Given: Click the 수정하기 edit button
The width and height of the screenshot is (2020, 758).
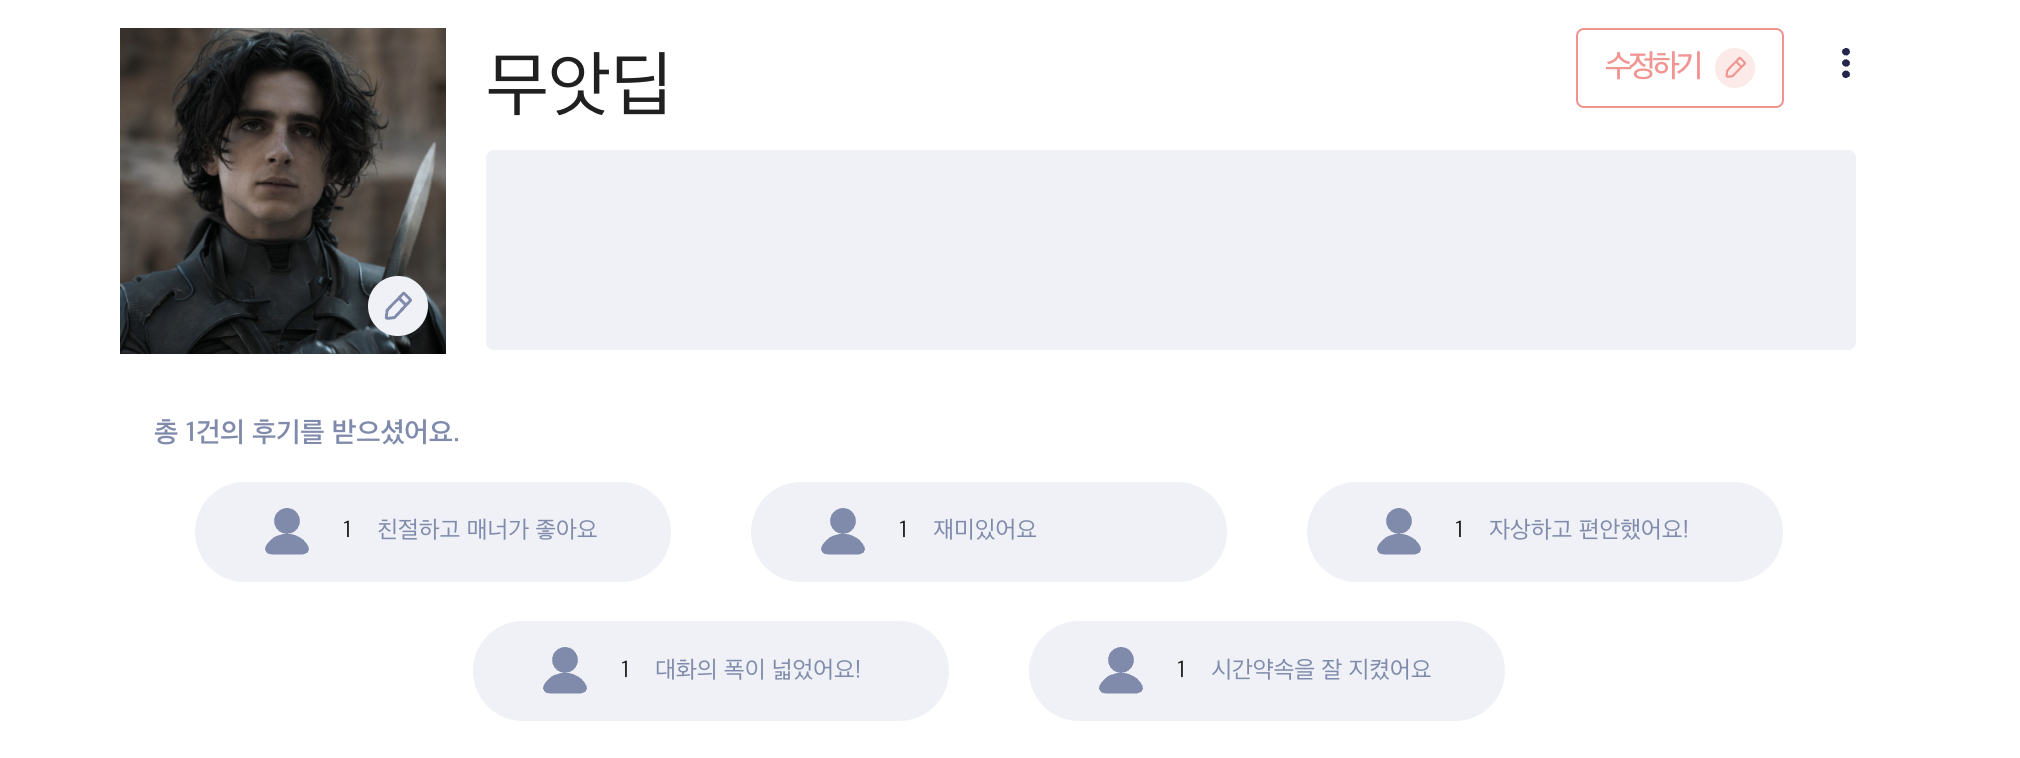Looking at the screenshot, I should pos(1680,68).
